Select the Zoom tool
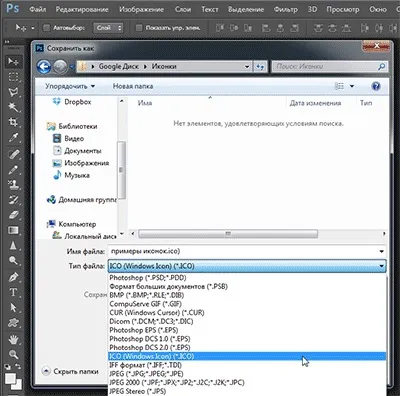 click(x=13, y=354)
